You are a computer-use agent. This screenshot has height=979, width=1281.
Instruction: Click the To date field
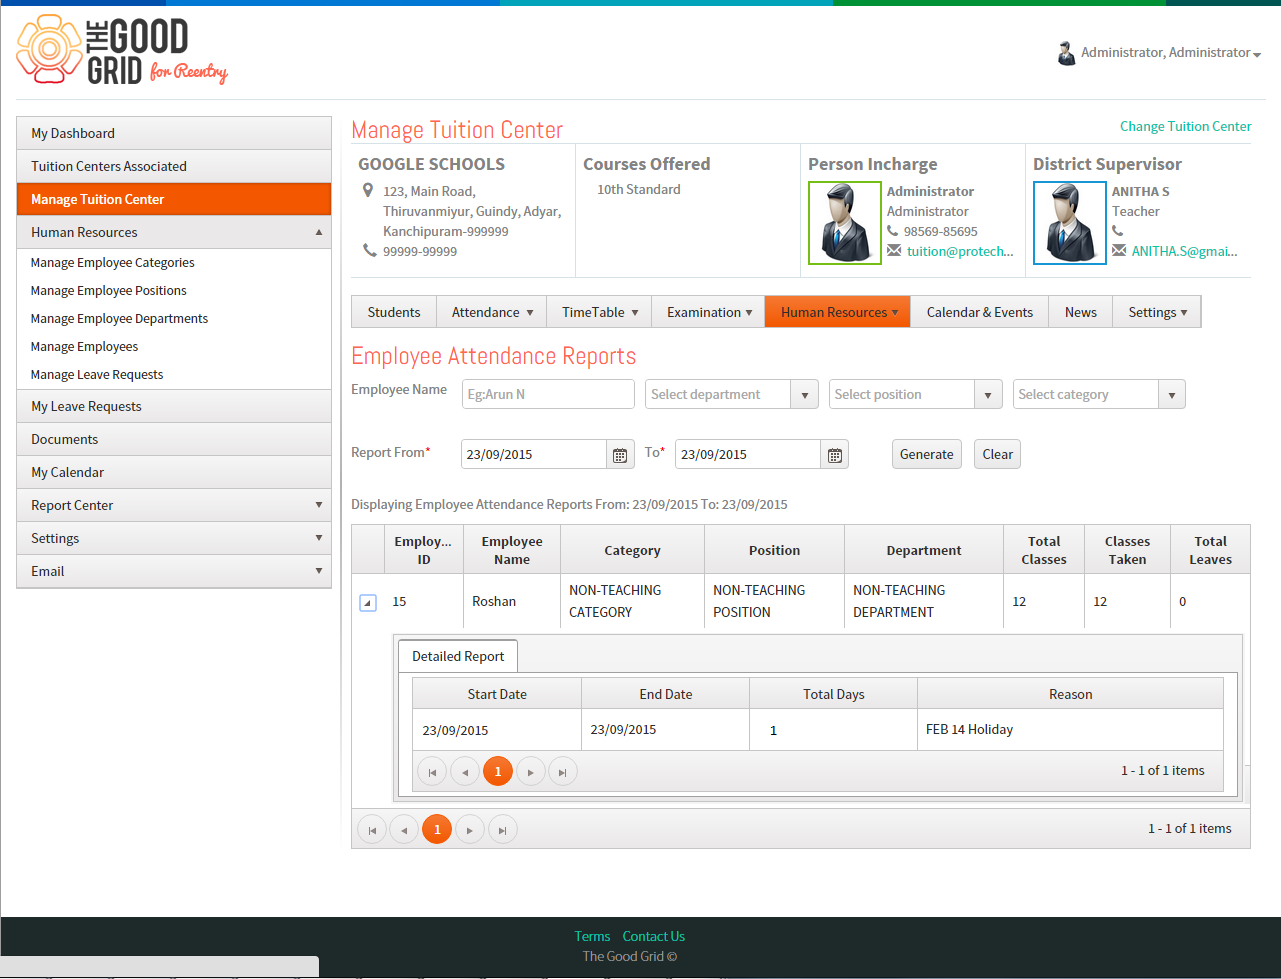[x=748, y=454]
